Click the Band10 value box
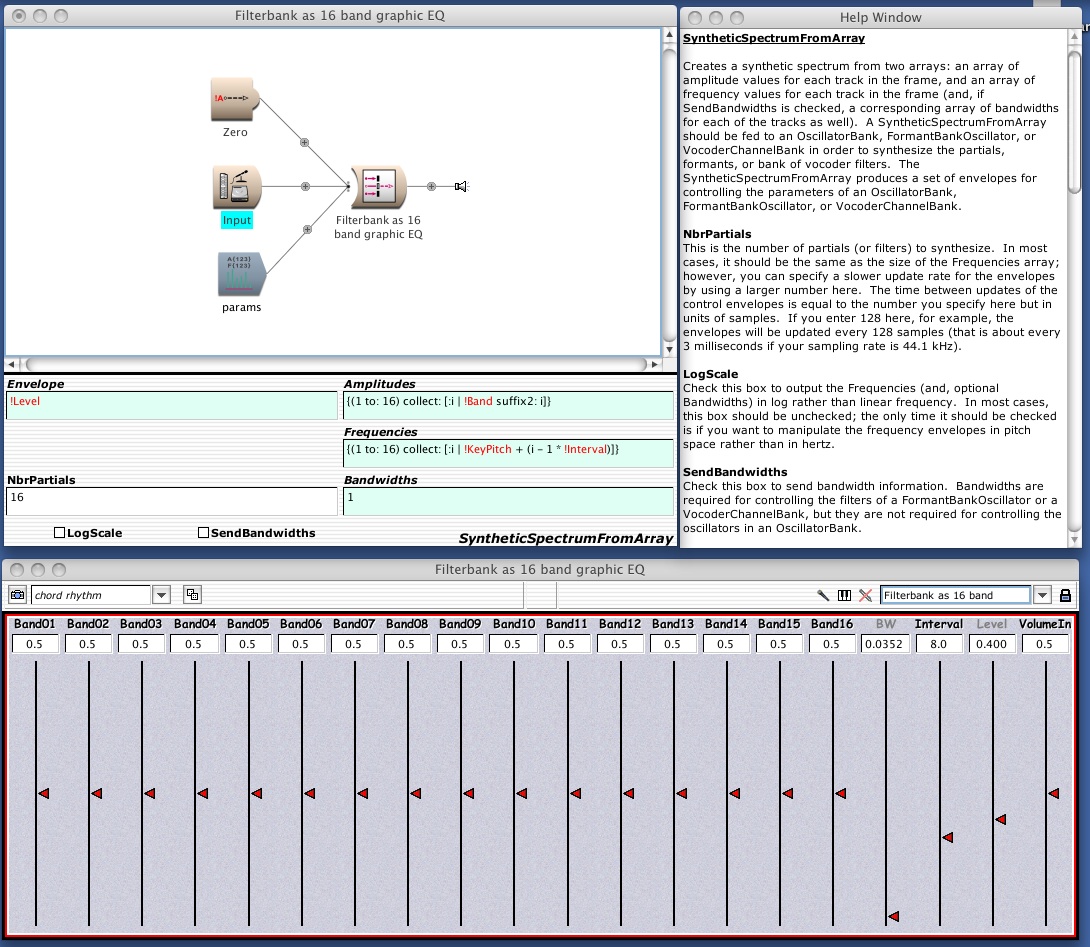The height and width of the screenshot is (947, 1090). [x=513, y=644]
